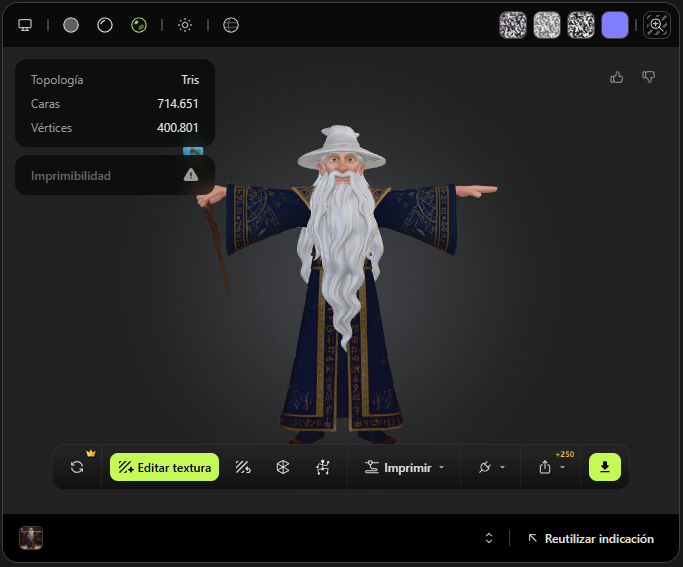Click the wizard 3D model in viewport
The width and height of the screenshot is (683, 567).
click(x=342, y=283)
